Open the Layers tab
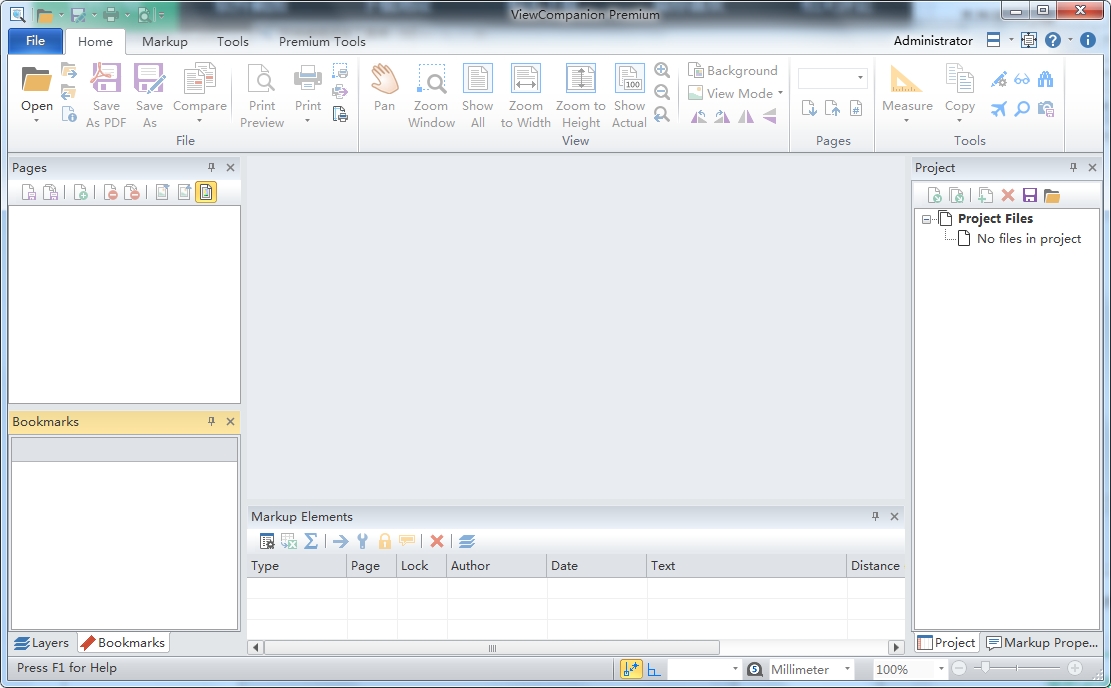1111x688 pixels. [41, 643]
